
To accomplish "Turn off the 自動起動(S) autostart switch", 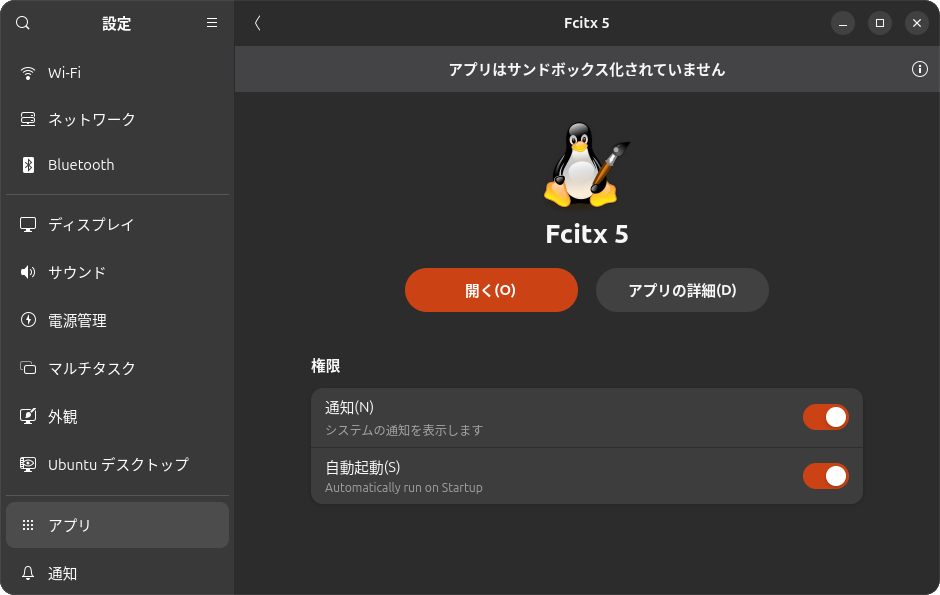I will point(825,476).
